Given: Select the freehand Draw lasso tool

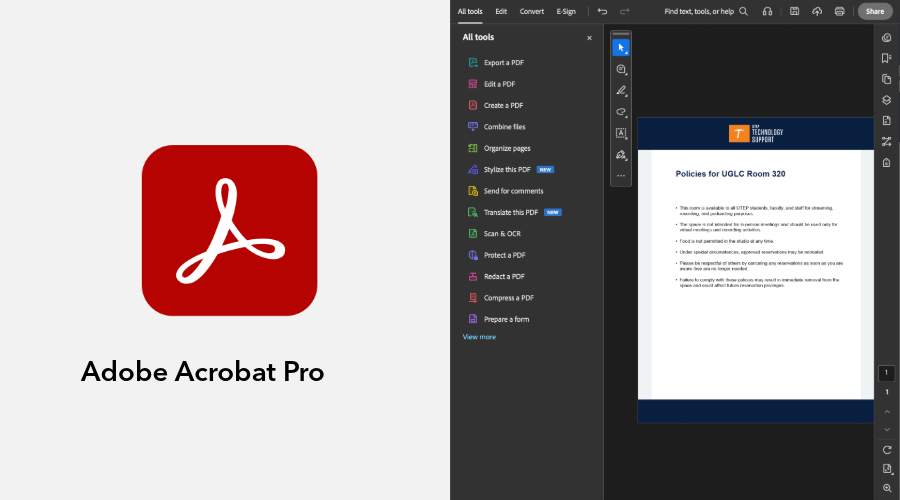Looking at the screenshot, I should tap(621, 112).
